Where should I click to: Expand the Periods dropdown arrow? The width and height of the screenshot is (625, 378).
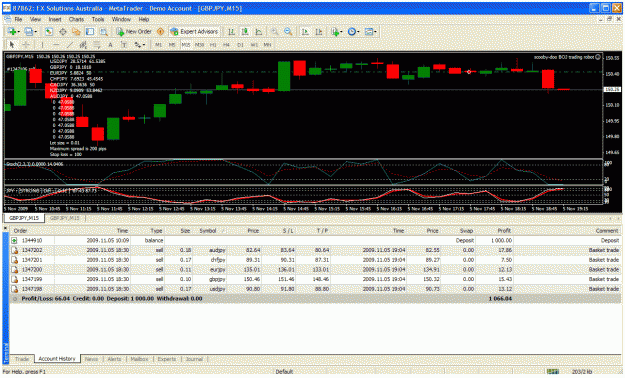point(358,32)
